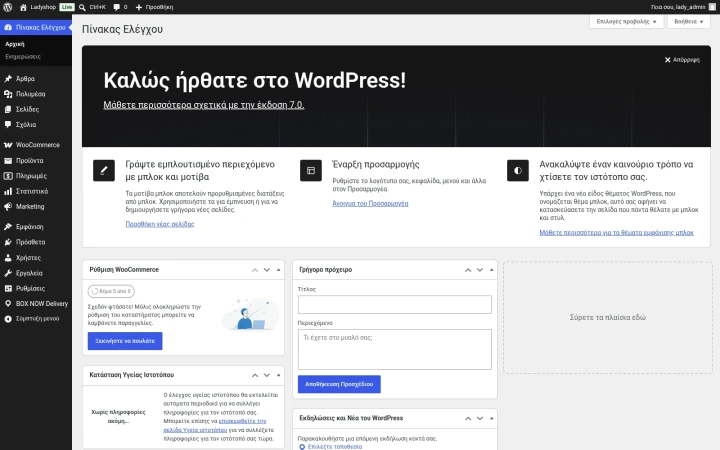Screen dimensions: 720x450
Task: Open the admin bar search icon
Action: 82,7
